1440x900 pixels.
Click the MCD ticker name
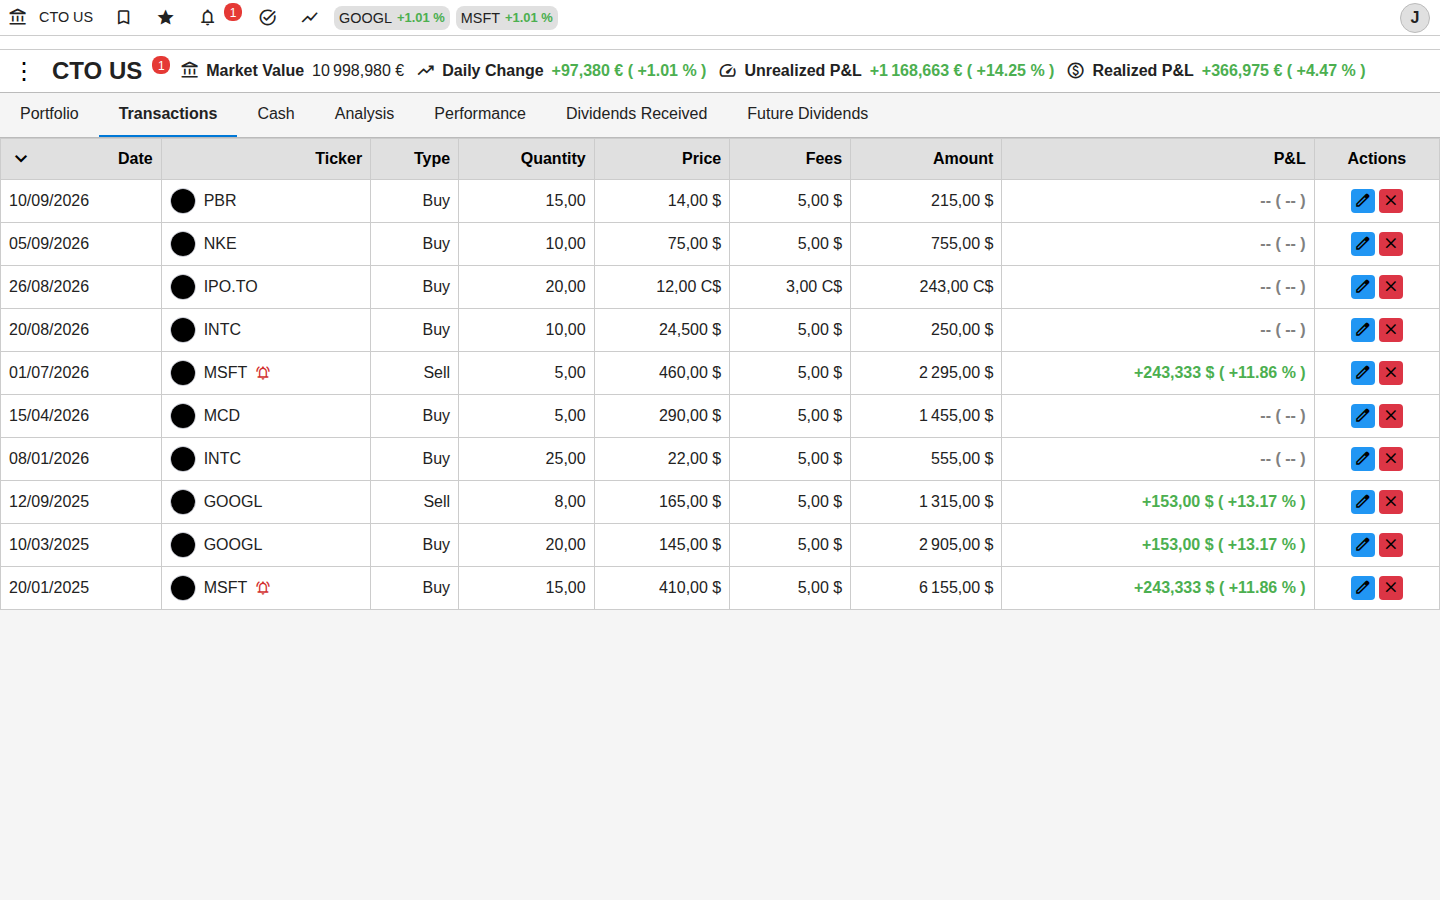click(222, 416)
